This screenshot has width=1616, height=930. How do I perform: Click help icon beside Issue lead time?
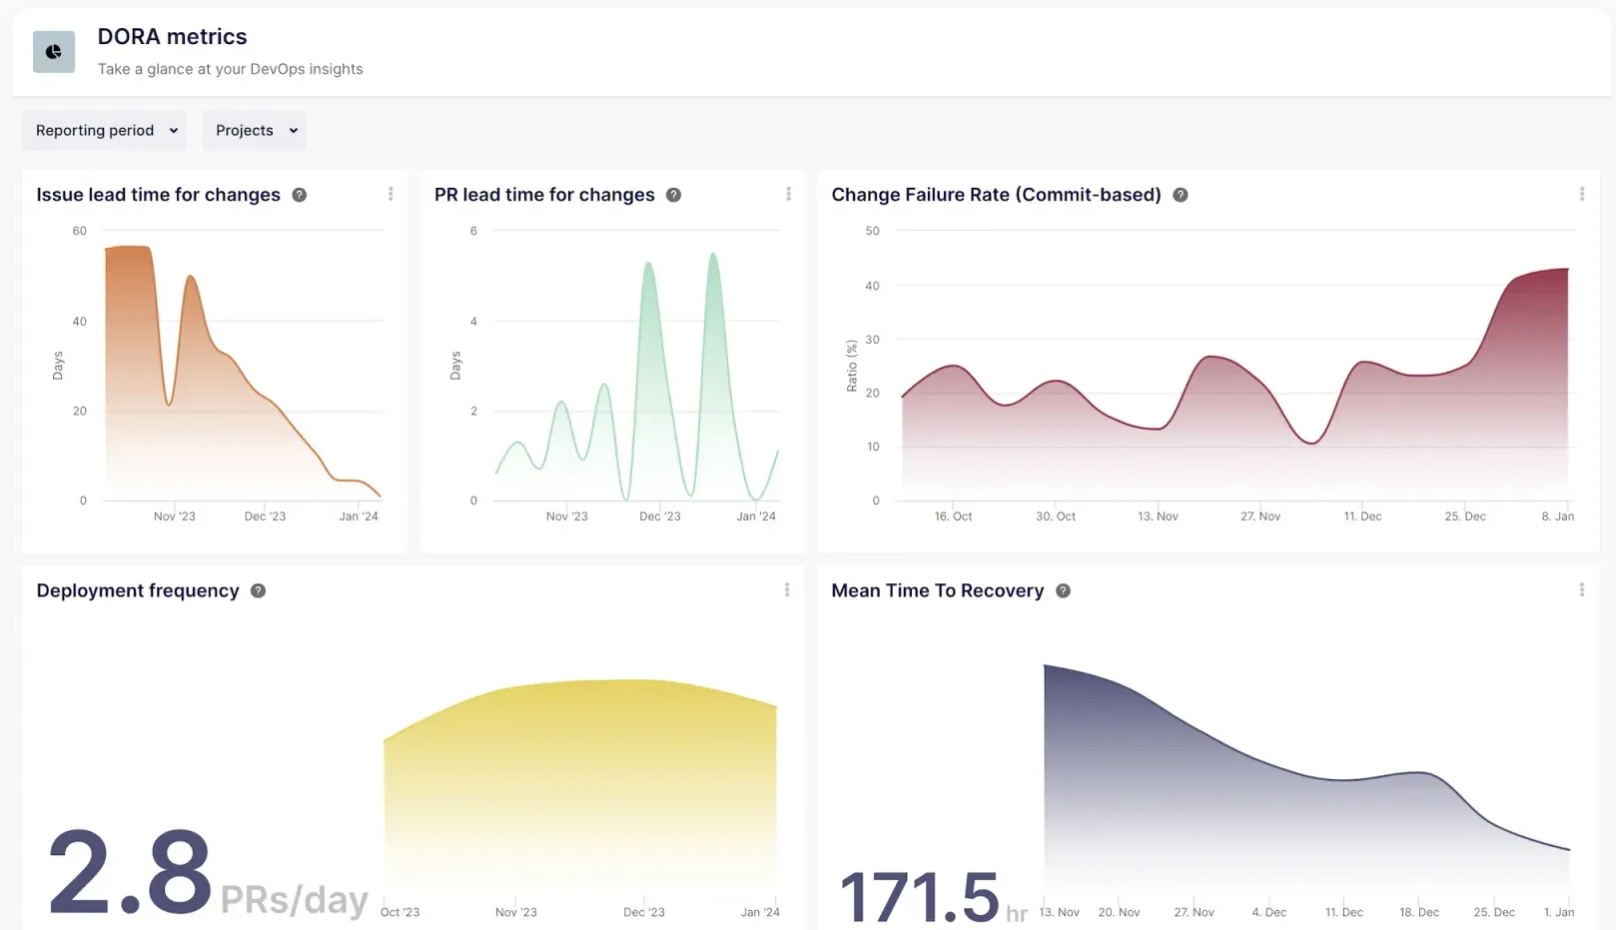(x=299, y=195)
